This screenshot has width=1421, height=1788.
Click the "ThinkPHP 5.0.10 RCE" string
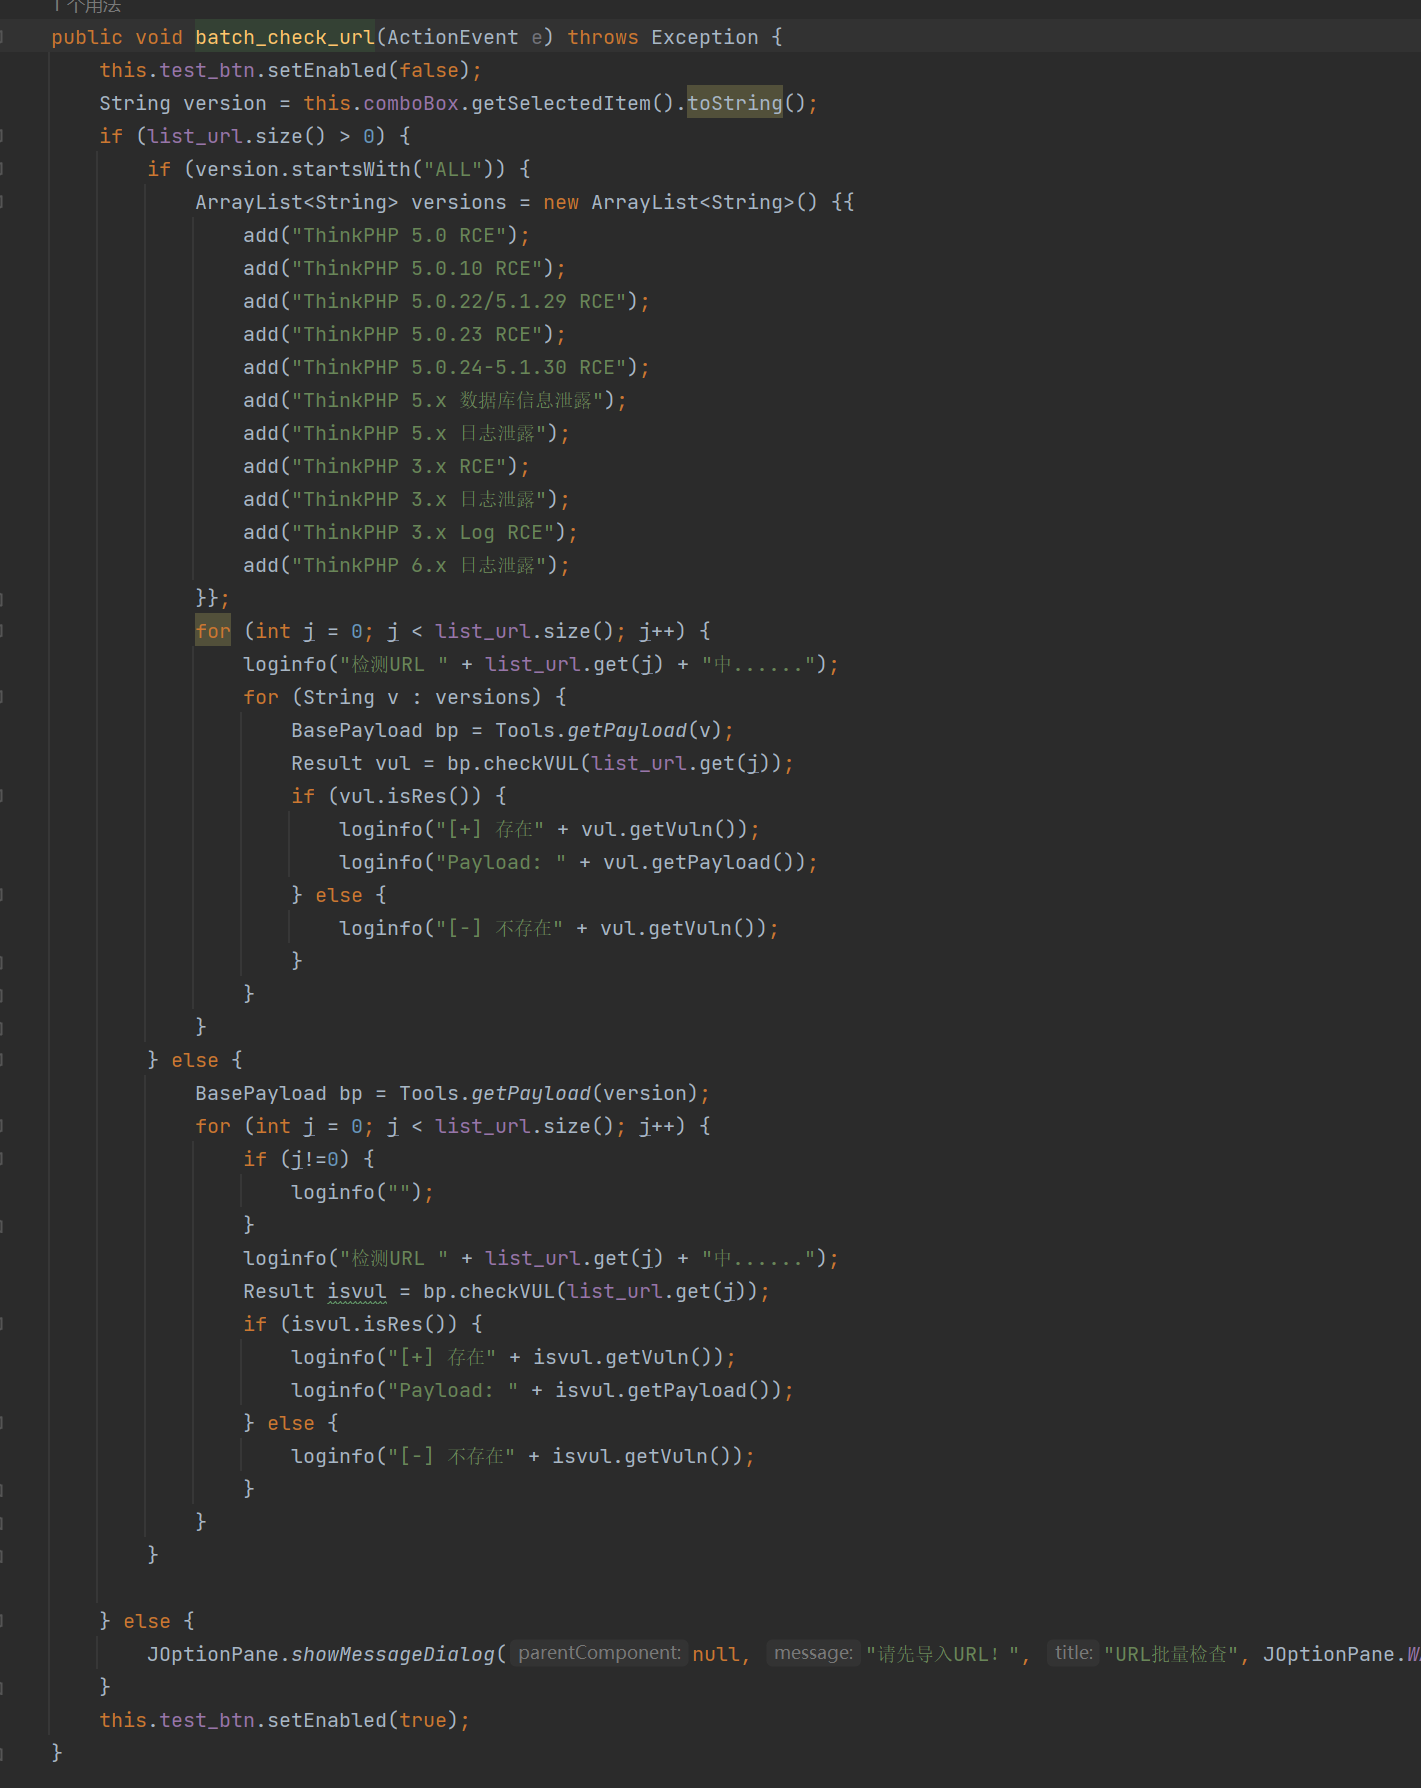coord(417,268)
